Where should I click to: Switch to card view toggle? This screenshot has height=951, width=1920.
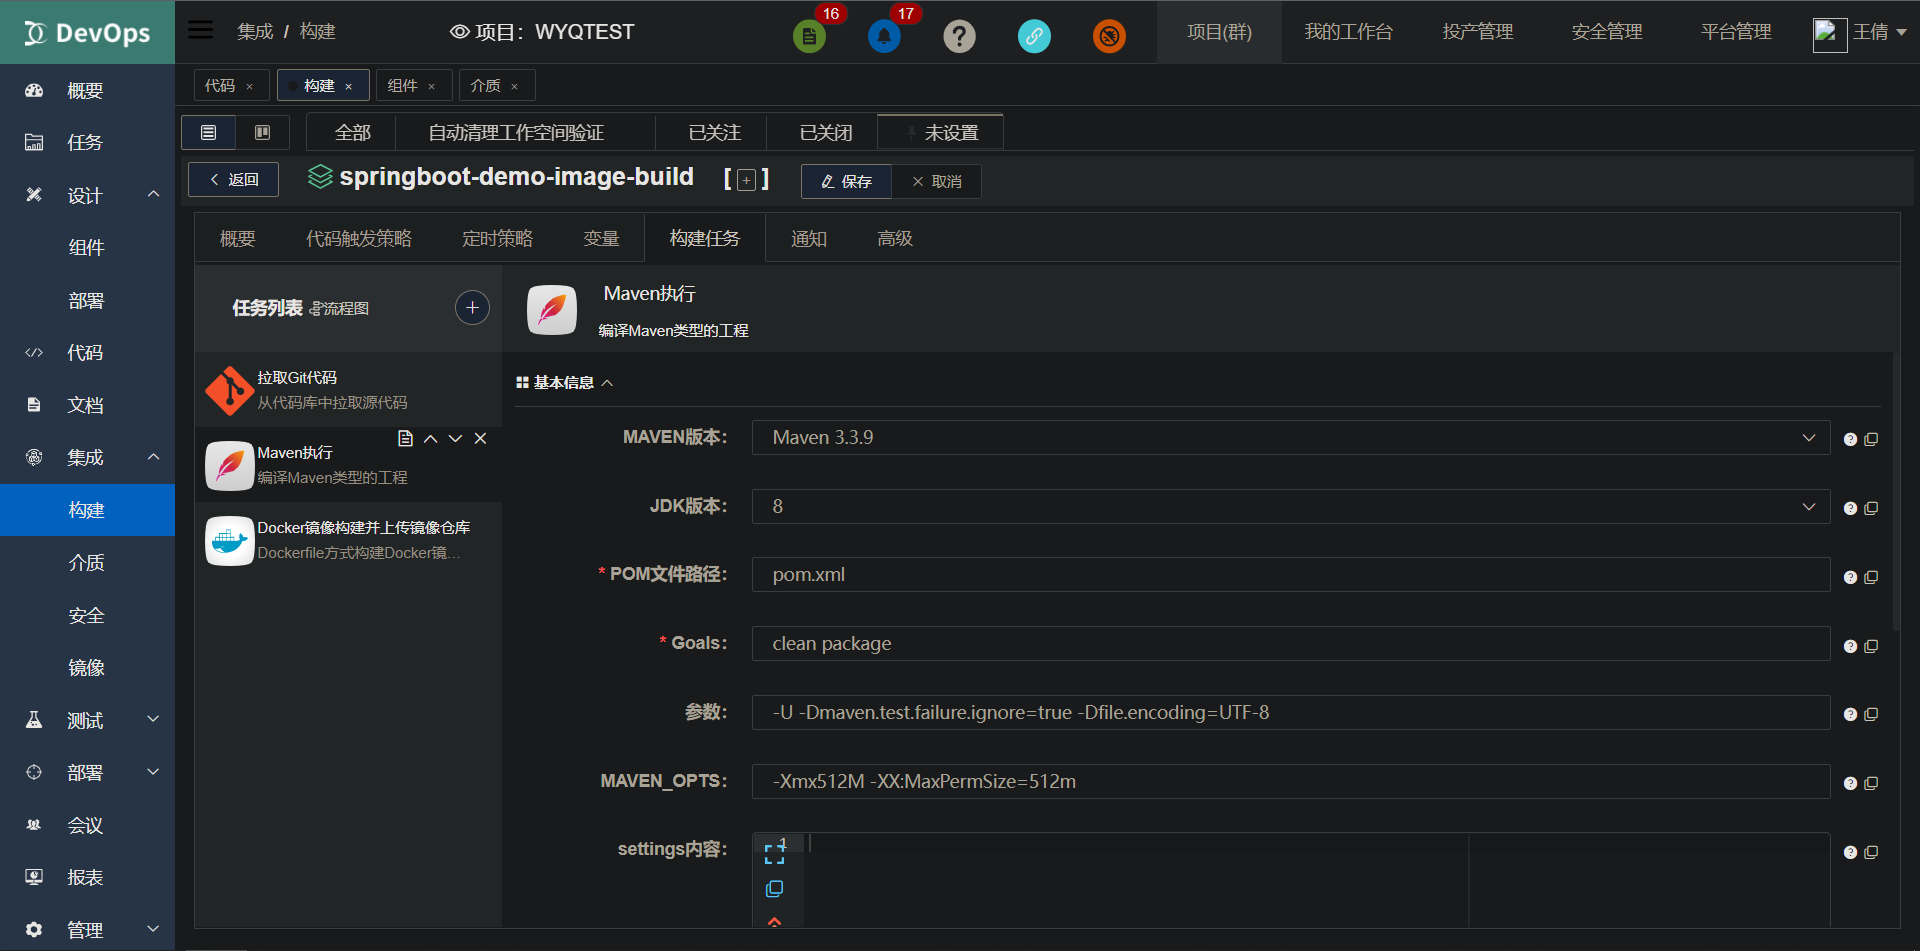click(262, 132)
